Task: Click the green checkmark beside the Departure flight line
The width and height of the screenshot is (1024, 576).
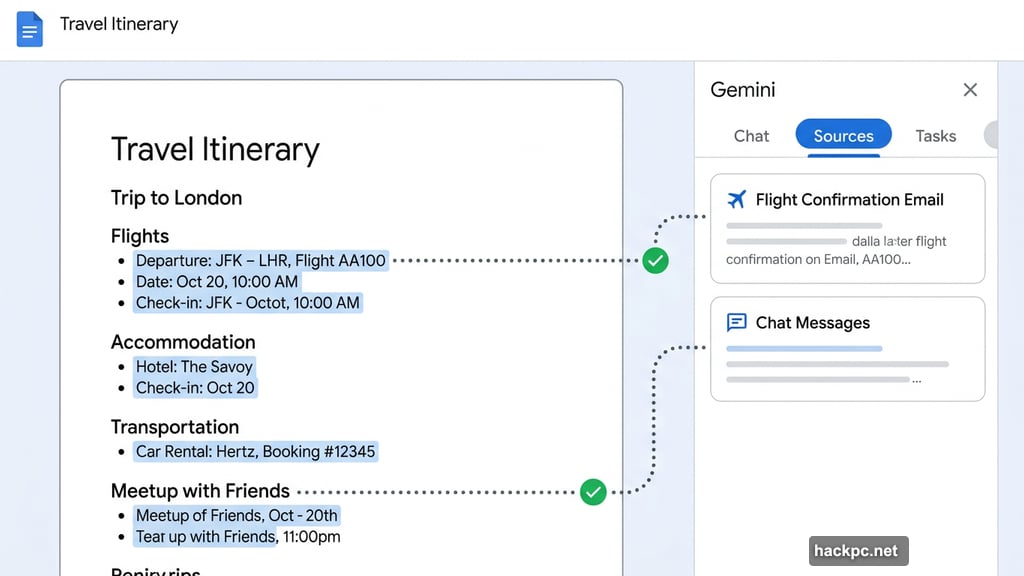Action: point(655,260)
